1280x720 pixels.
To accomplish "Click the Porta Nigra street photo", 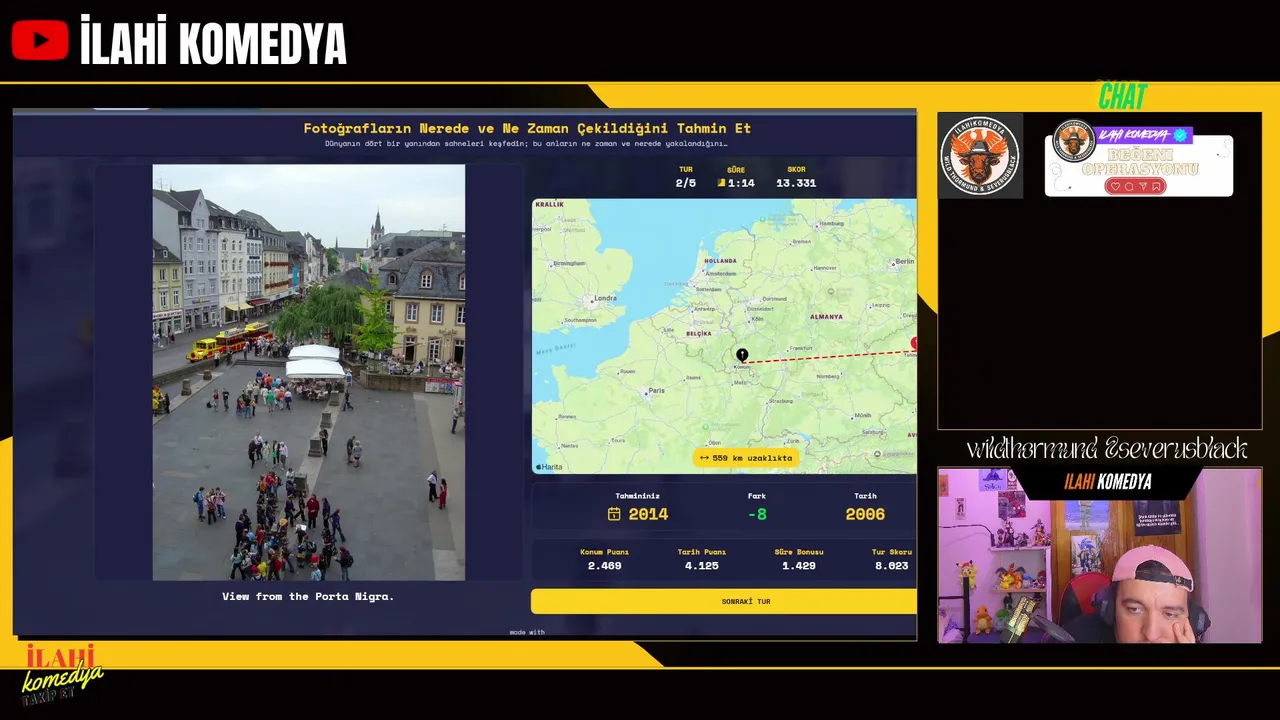I will [x=309, y=372].
